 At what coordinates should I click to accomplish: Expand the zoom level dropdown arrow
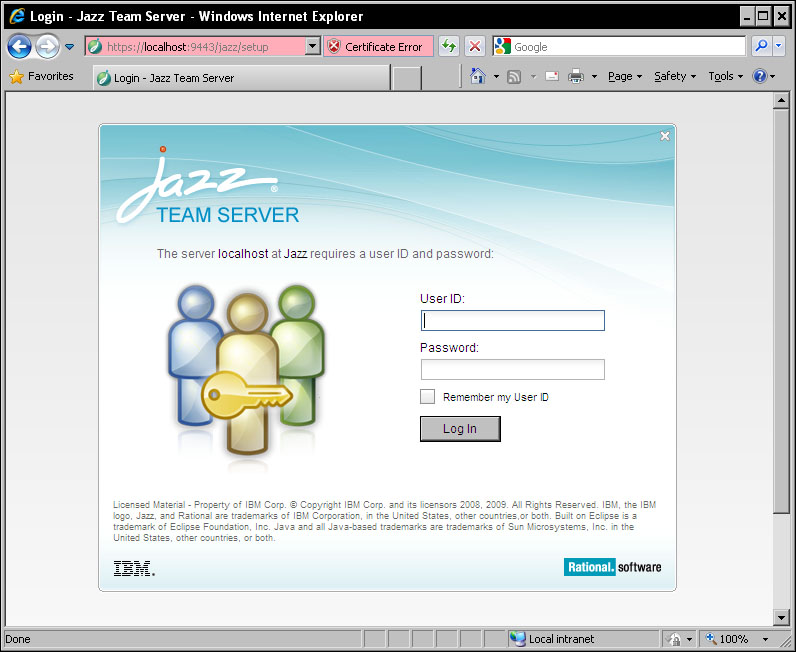pos(766,639)
